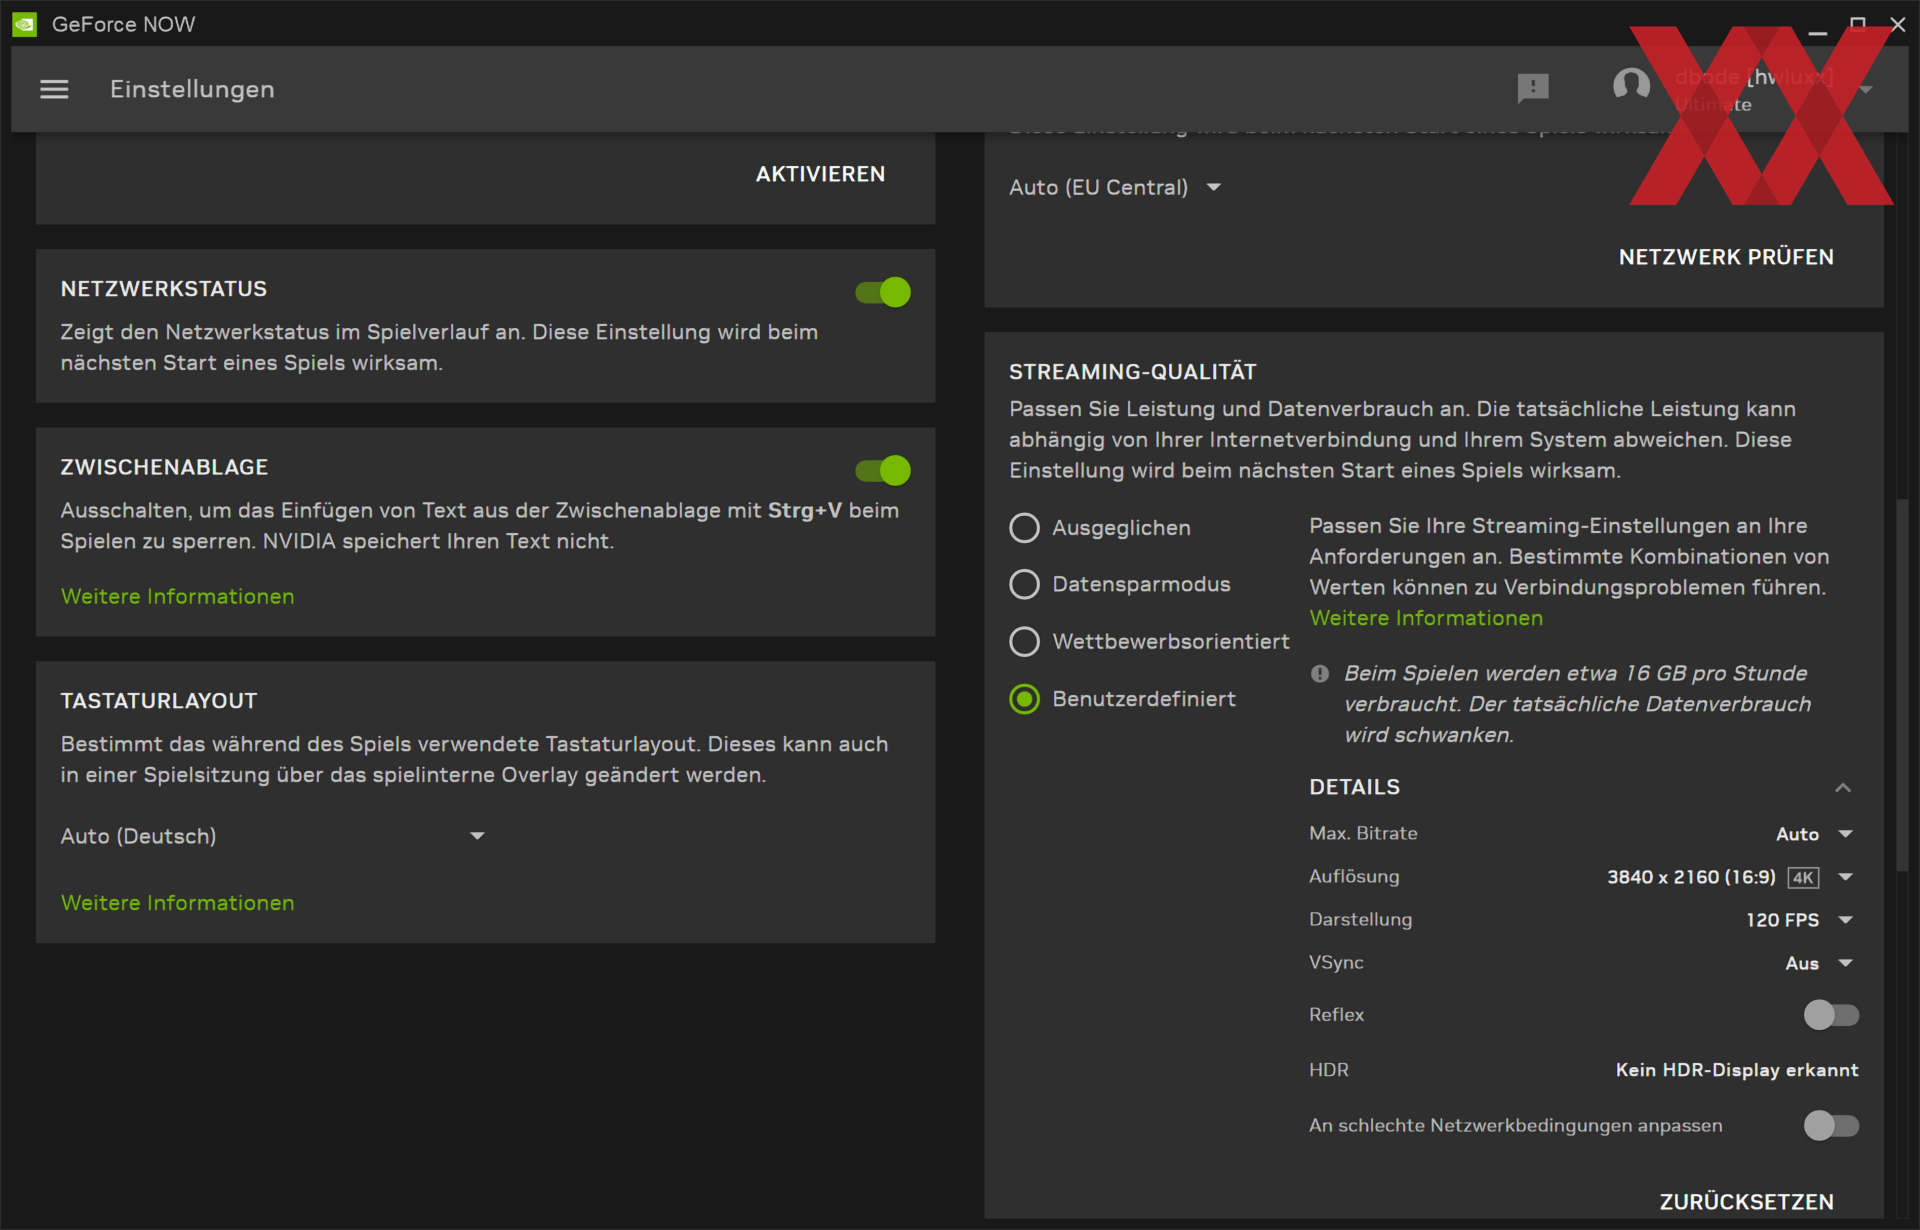Open the Darstellung 120 FPS dropdown

1800,920
